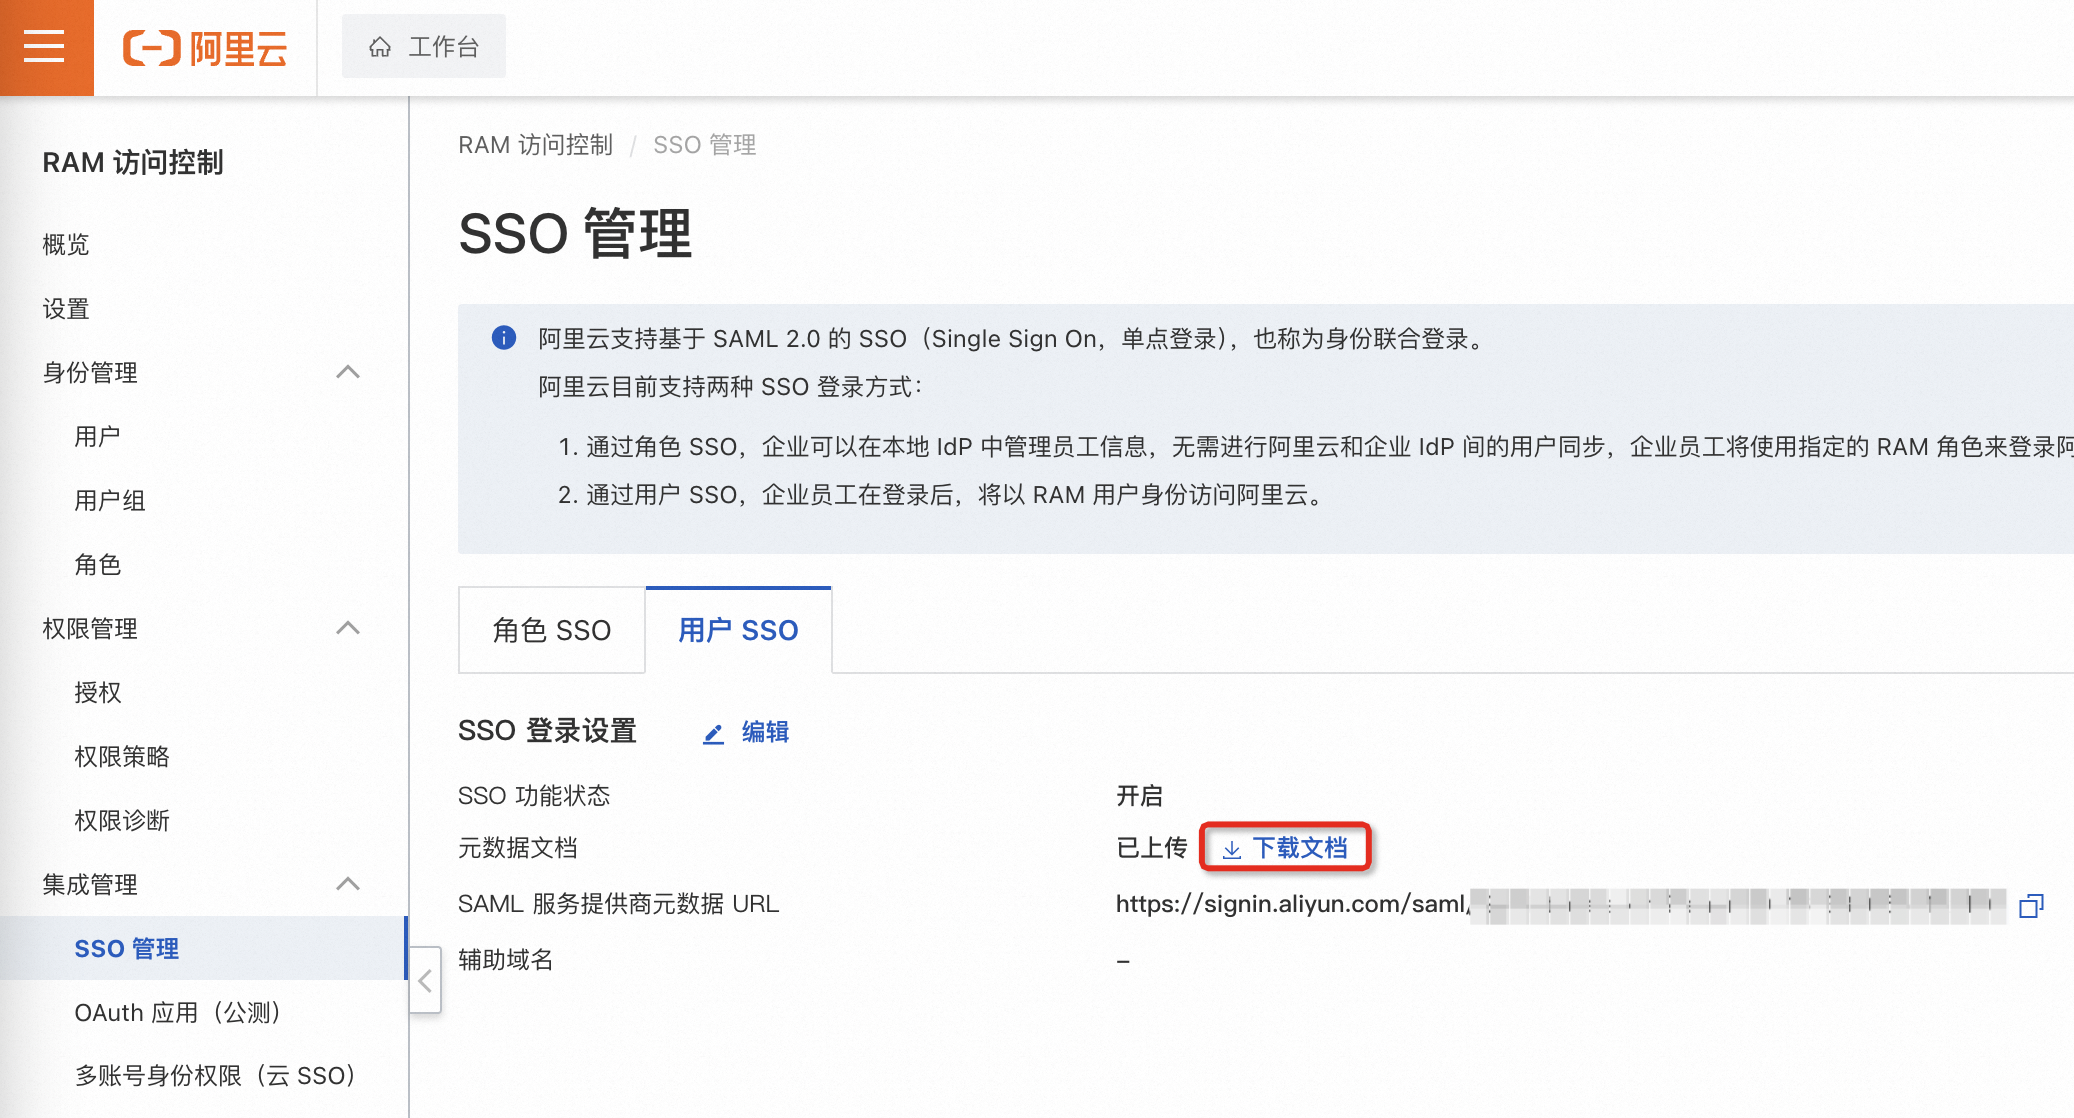The image size is (2074, 1118).
Task: Select the 用户 SSO tab
Action: [738, 630]
